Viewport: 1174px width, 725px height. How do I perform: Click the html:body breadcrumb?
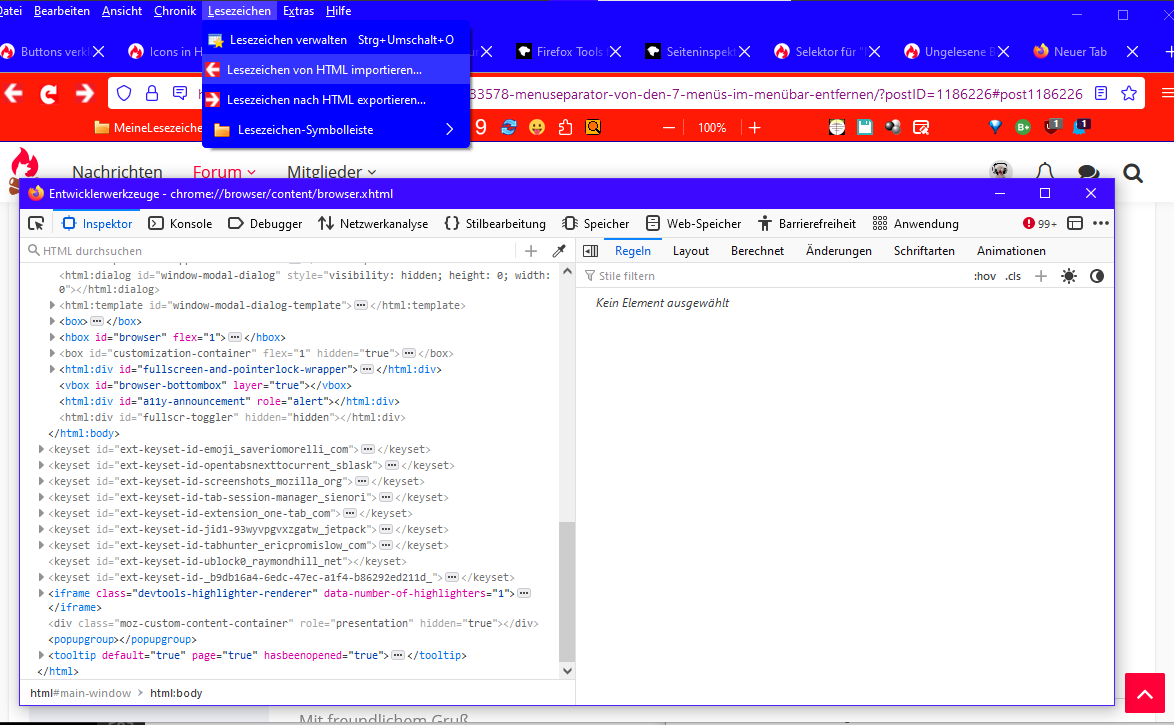pyautogui.click(x=176, y=693)
